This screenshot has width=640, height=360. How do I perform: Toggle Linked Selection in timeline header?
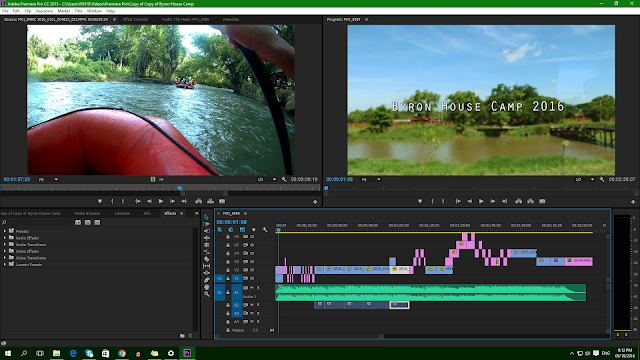pos(242,230)
